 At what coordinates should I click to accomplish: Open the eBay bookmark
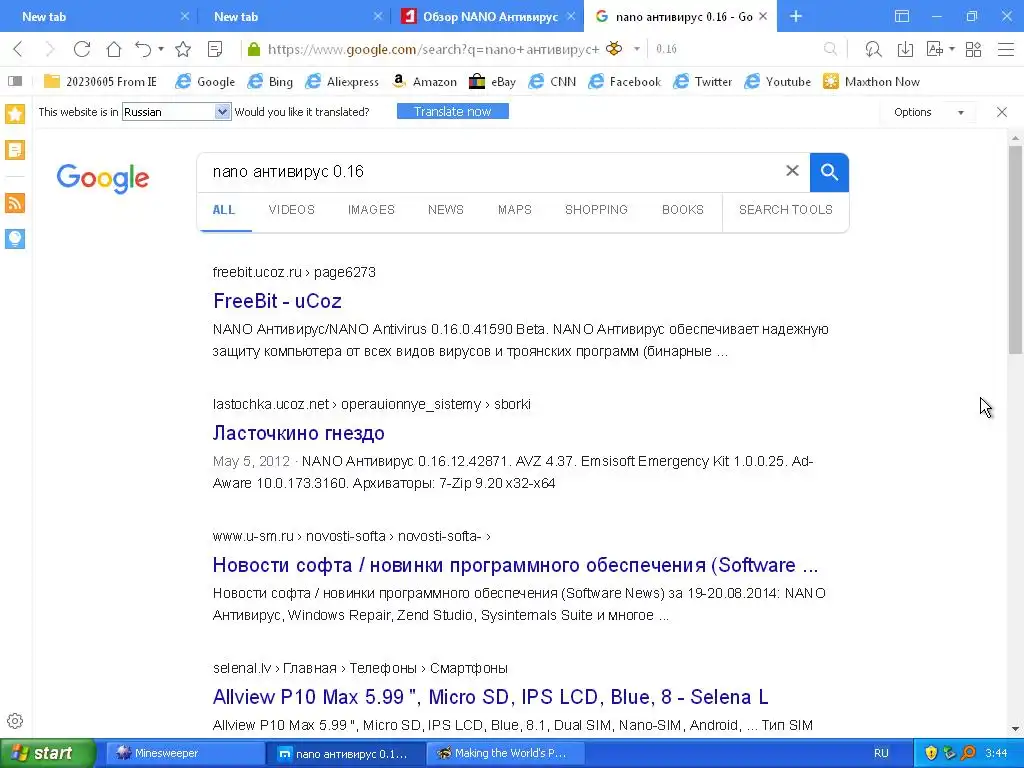click(492, 82)
